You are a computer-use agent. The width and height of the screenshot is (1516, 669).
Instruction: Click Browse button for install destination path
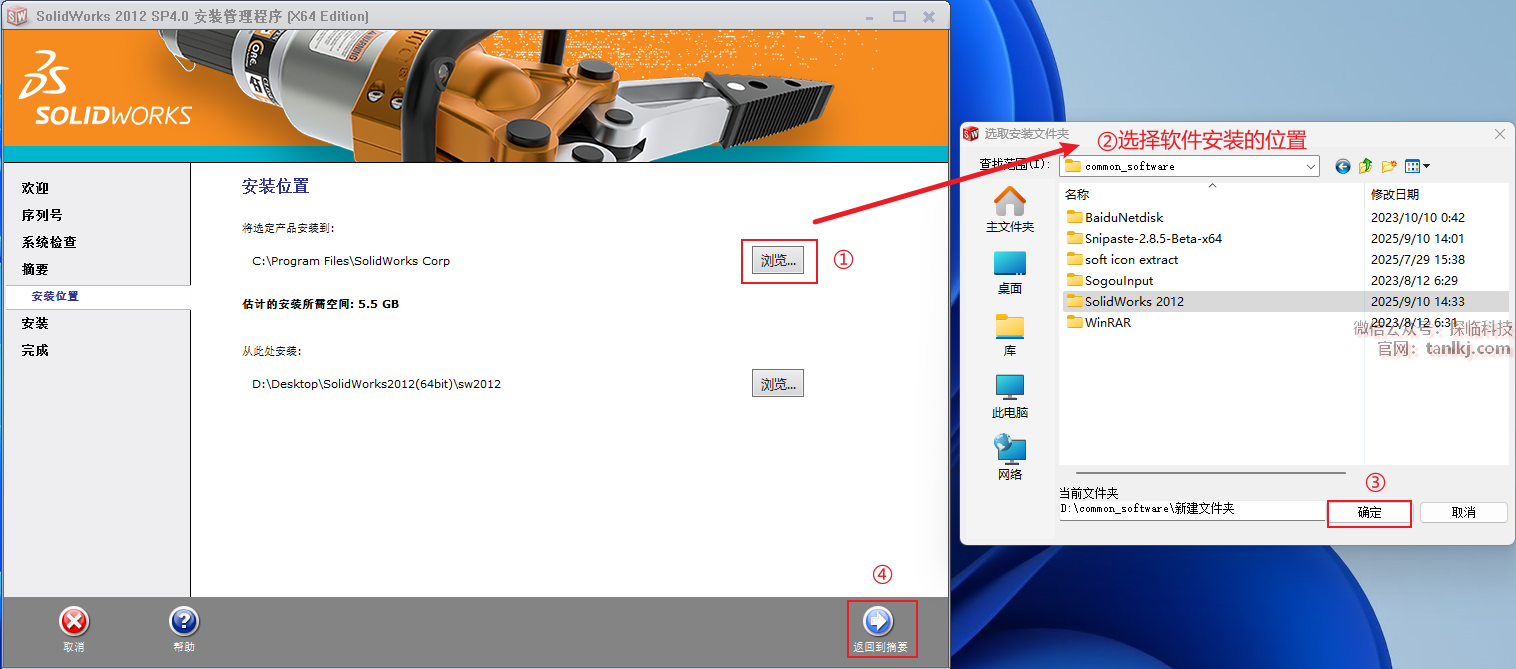[x=778, y=261]
